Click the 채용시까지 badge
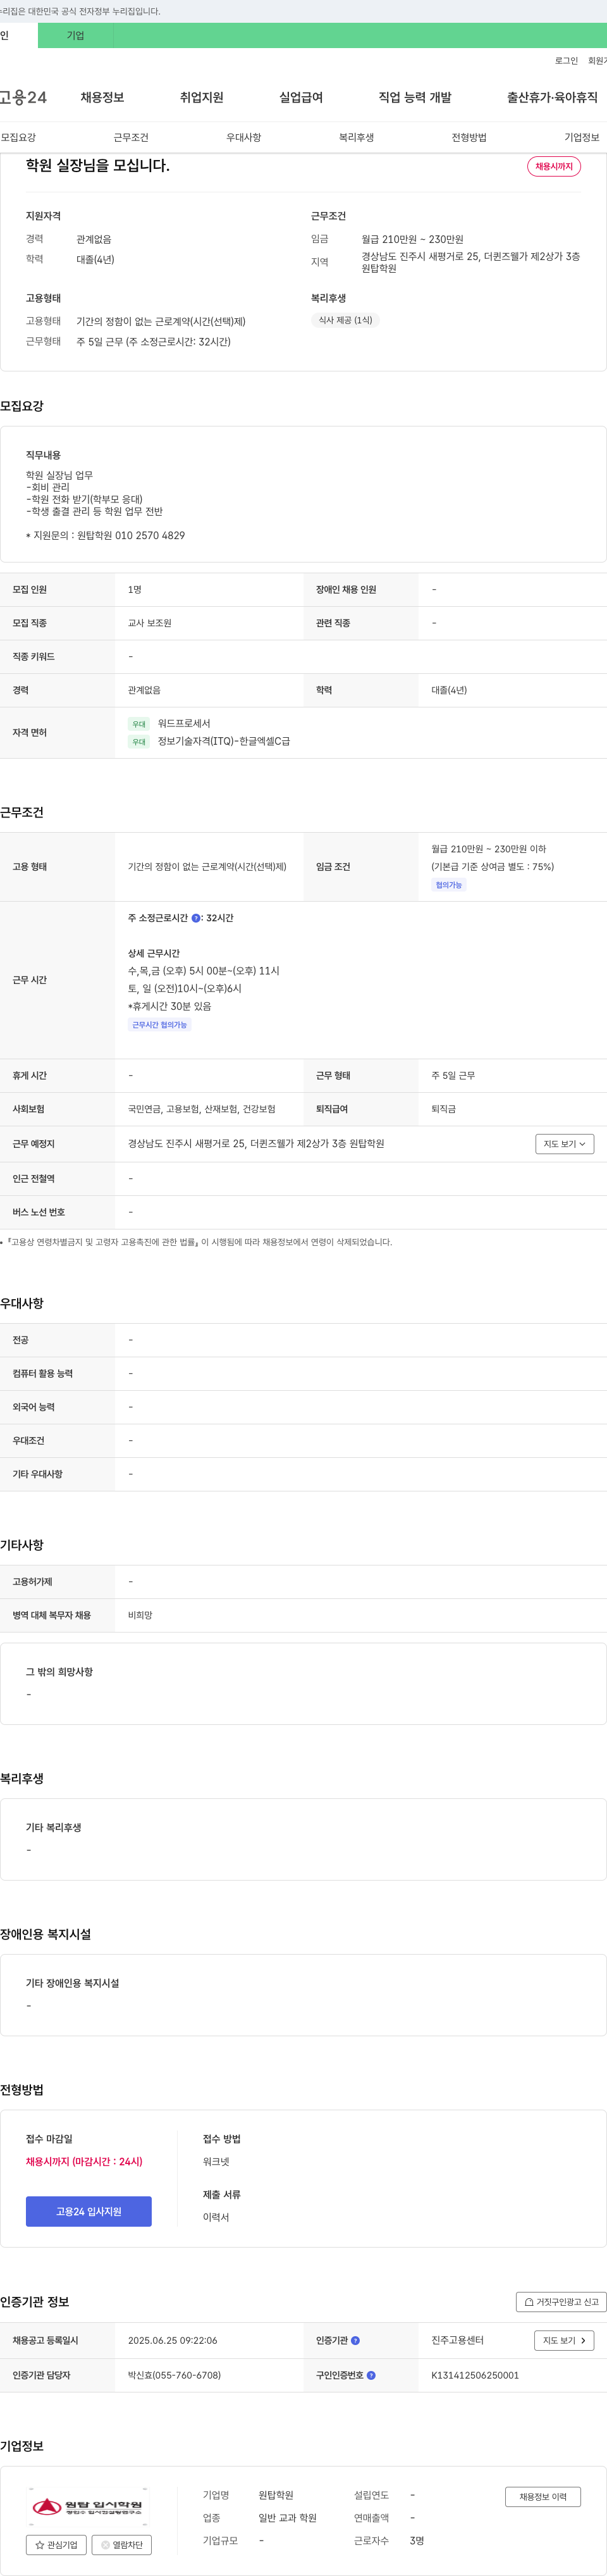 (554, 166)
